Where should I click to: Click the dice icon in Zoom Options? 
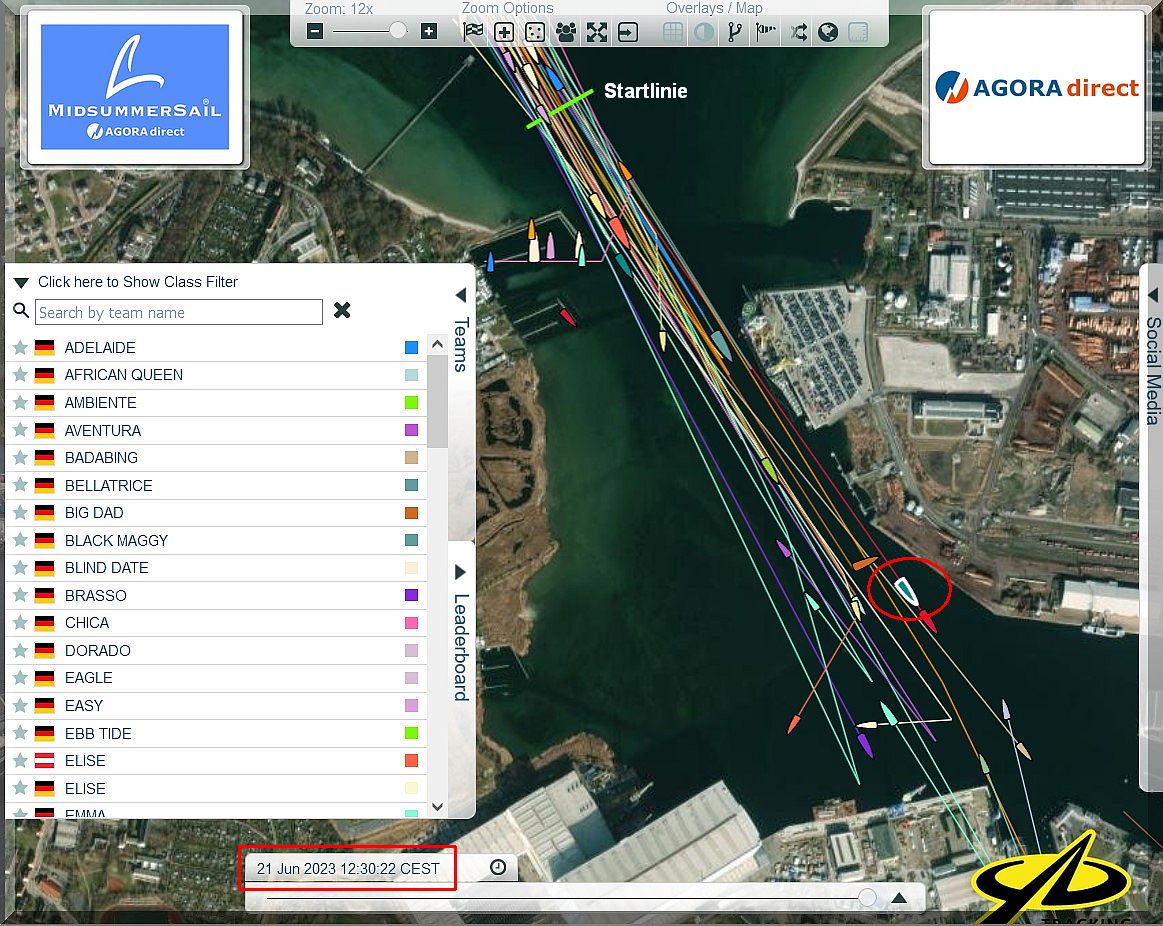point(535,32)
